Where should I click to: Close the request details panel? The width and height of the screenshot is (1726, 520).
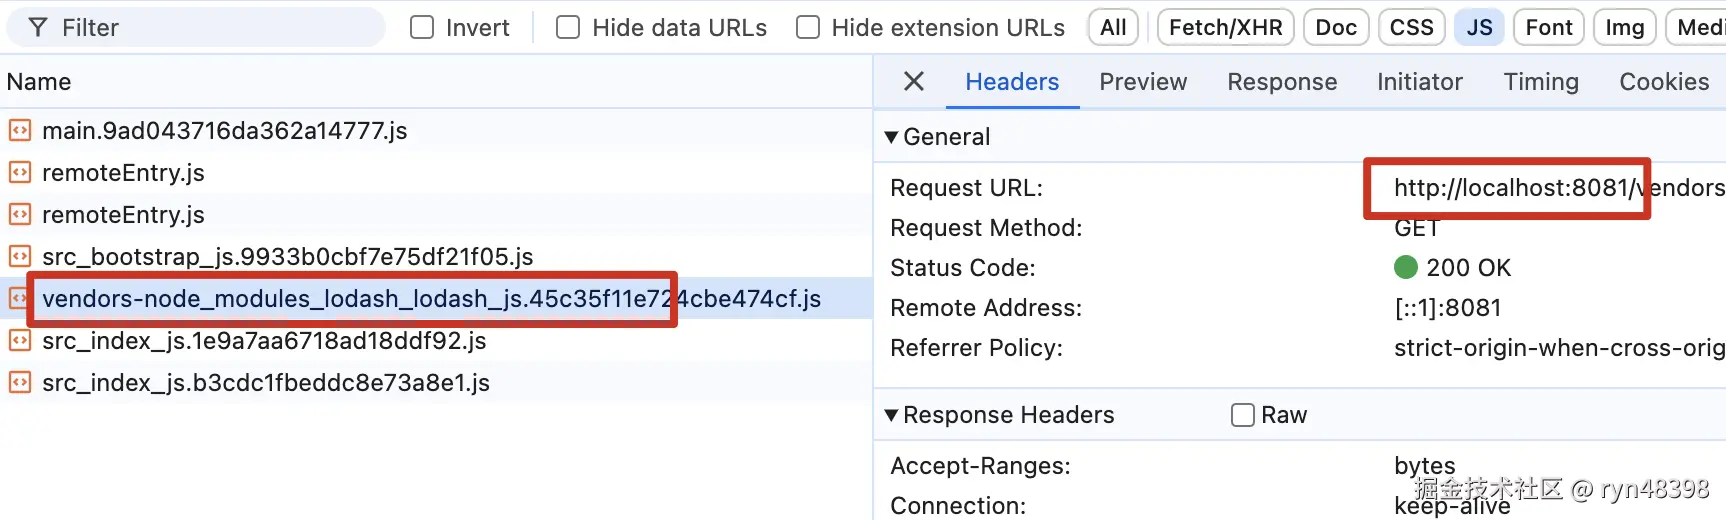(x=914, y=81)
